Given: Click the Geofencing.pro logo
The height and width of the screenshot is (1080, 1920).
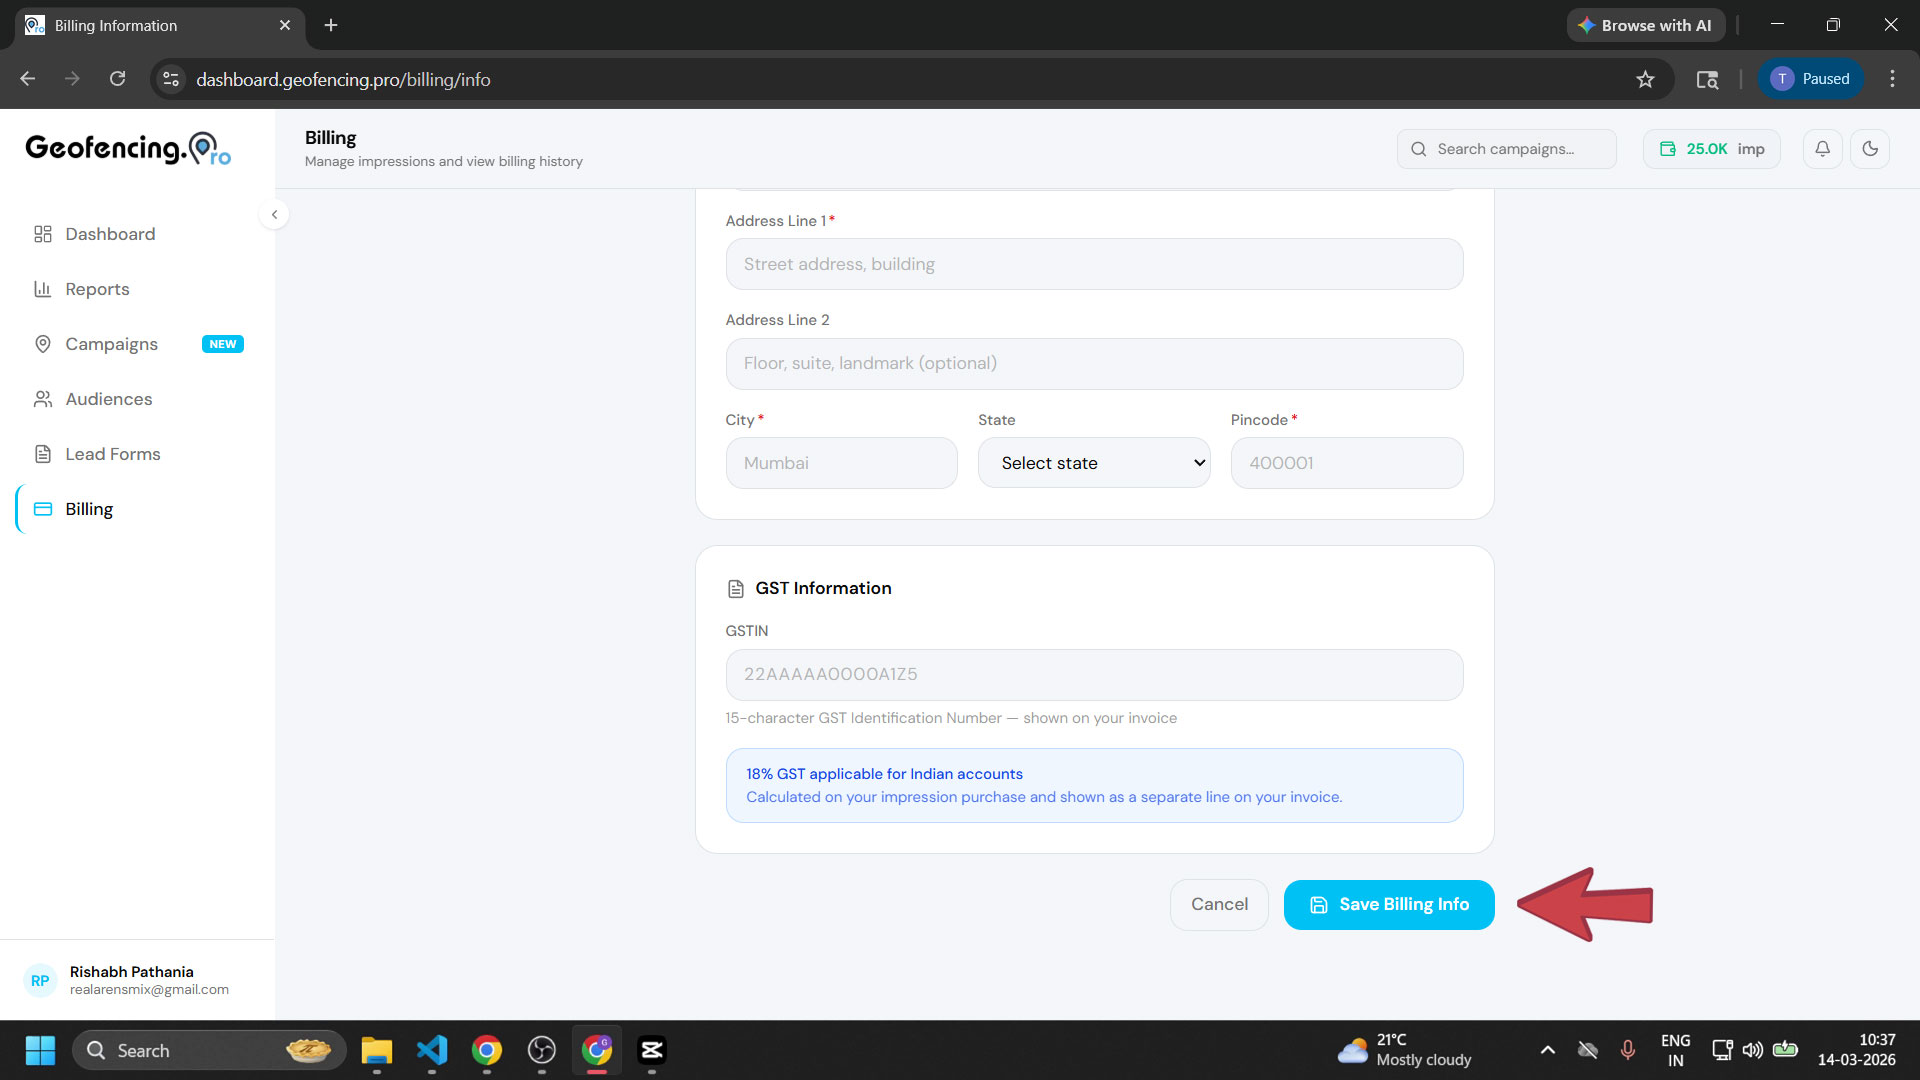Looking at the screenshot, I should pos(127,148).
